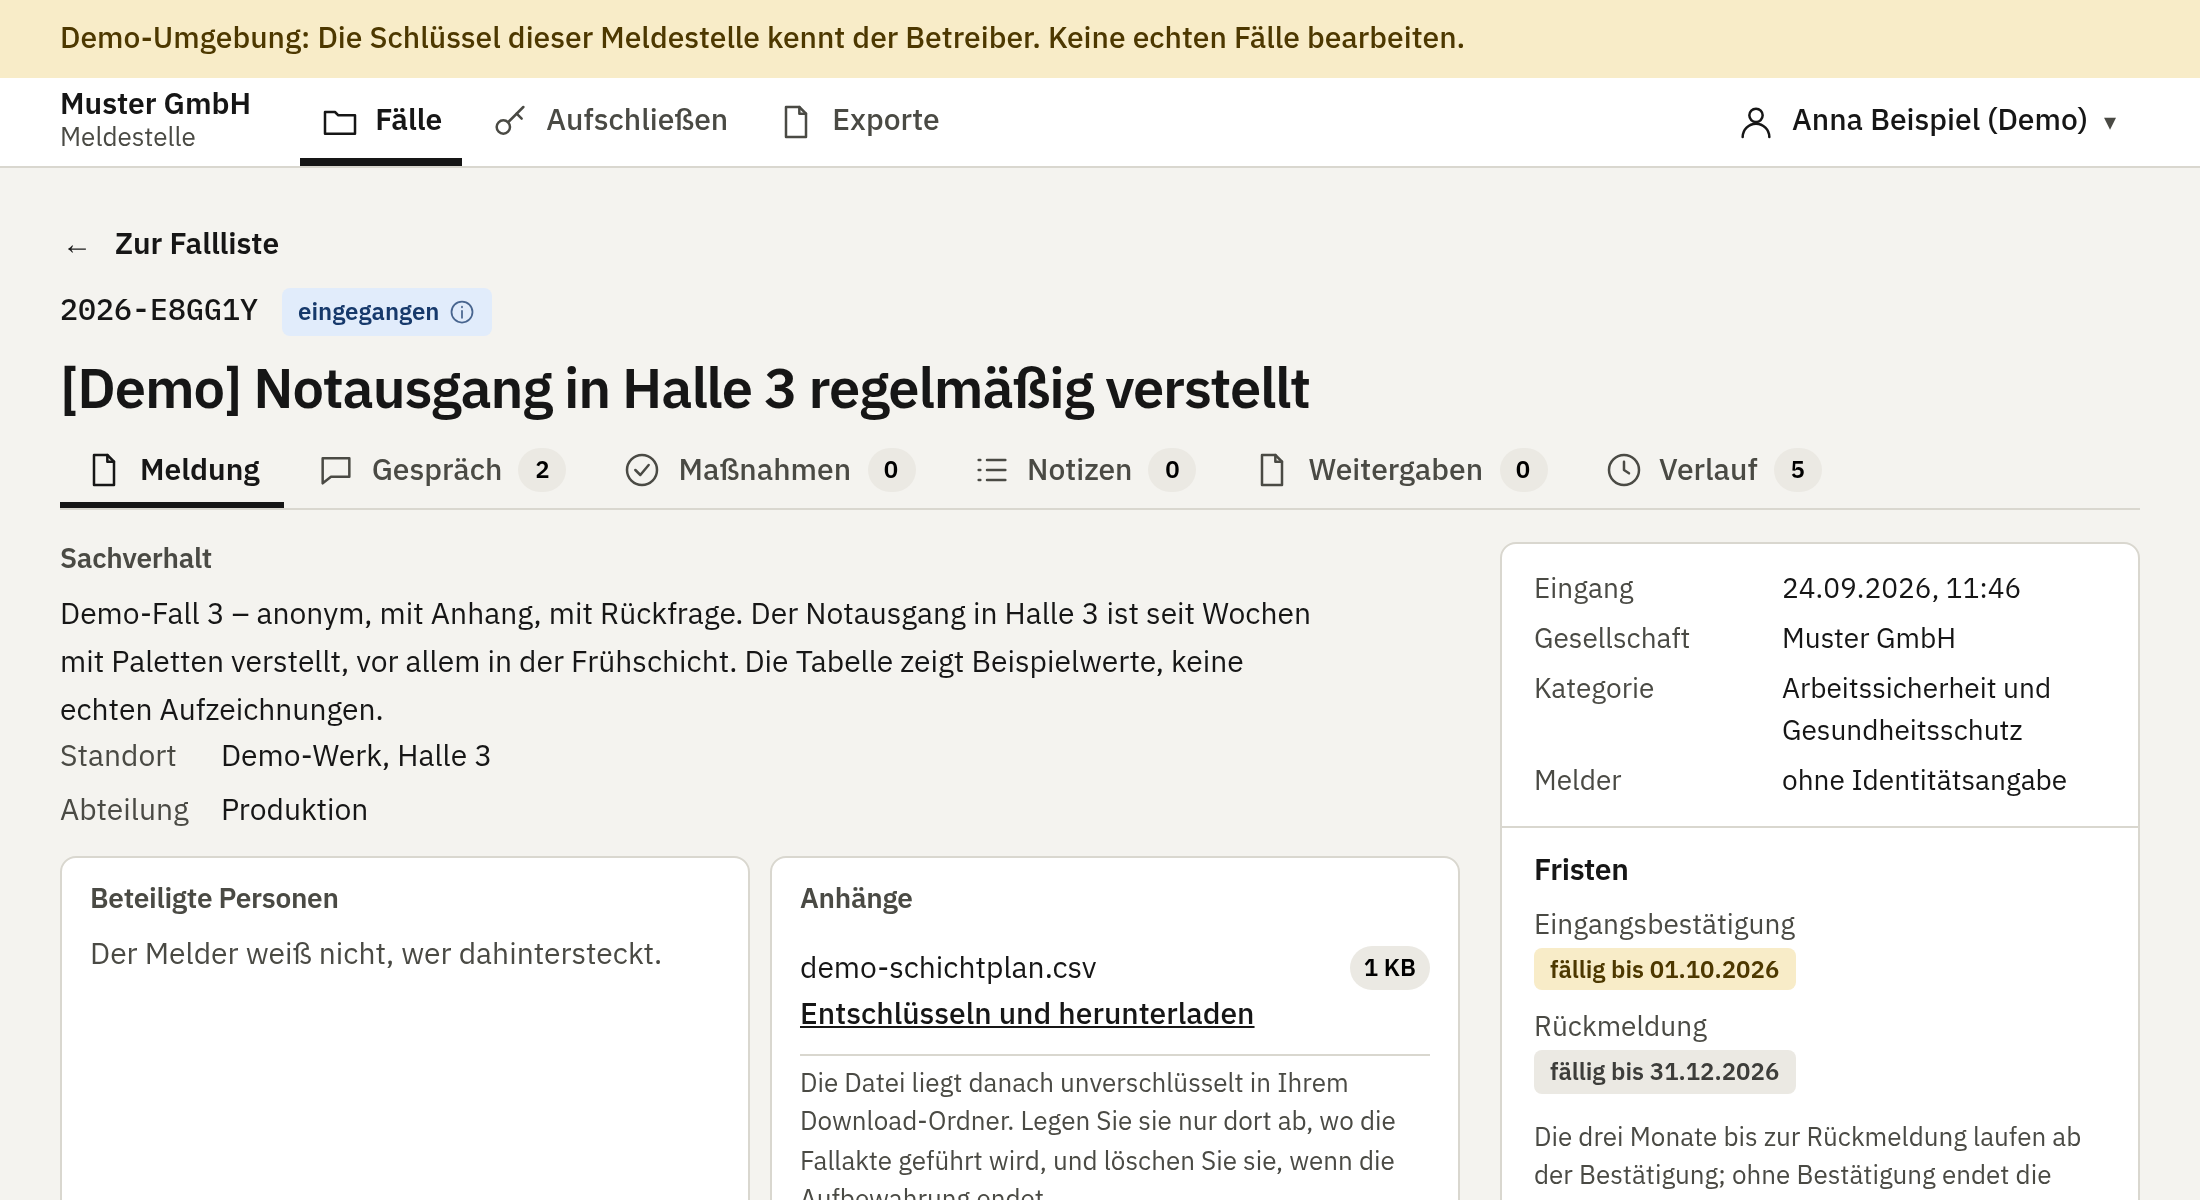Click the 1 KB size badge
This screenshot has width=2200, height=1200.
click(1389, 968)
